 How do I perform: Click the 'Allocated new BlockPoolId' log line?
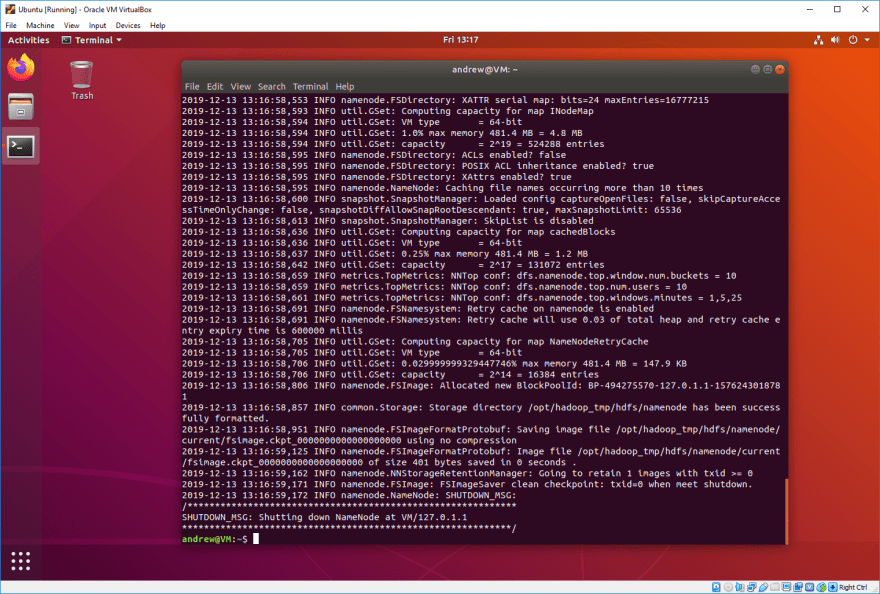coord(481,391)
